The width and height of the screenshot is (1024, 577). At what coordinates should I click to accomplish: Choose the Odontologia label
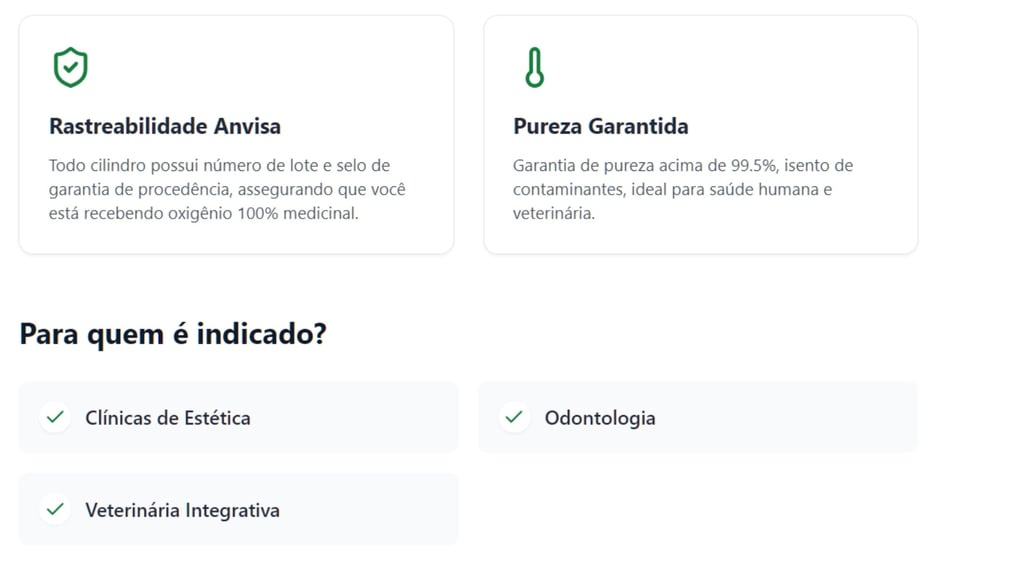[600, 418]
